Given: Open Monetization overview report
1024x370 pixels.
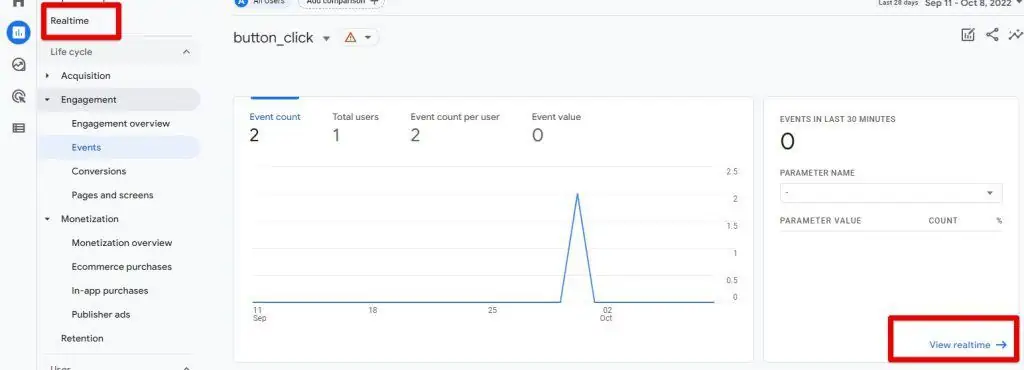Looking at the screenshot, I should [122, 243].
